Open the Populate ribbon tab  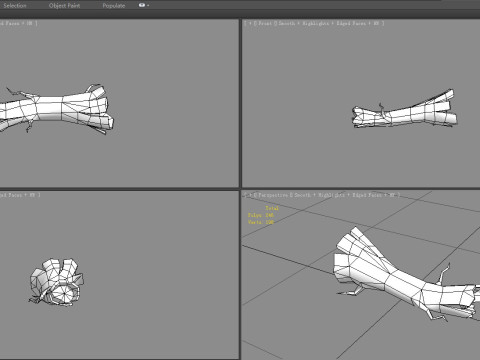point(114,5)
